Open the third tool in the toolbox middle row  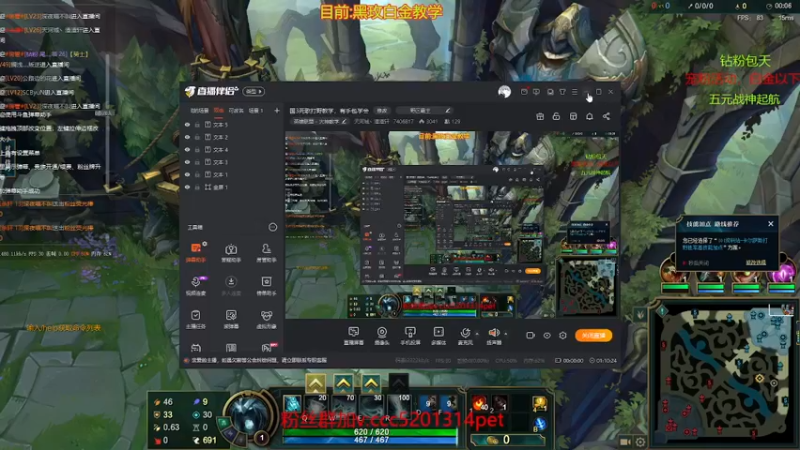pyautogui.click(x=266, y=285)
